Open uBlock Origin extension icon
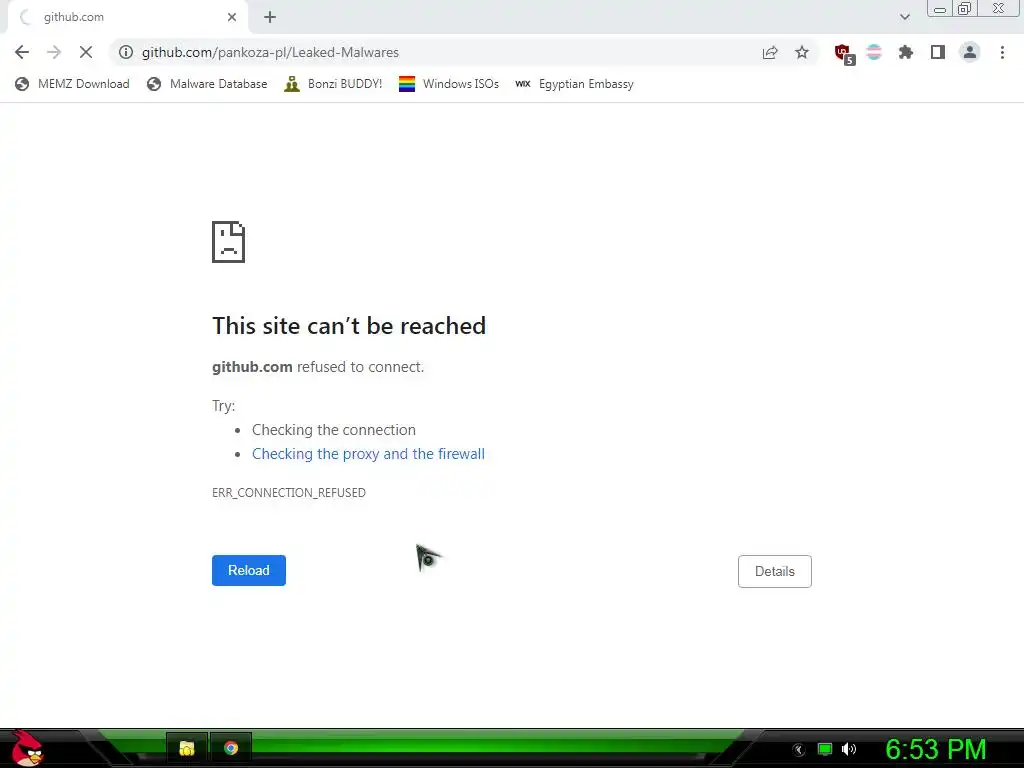The width and height of the screenshot is (1024, 768). pyautogui.click(x=844, y=53)
